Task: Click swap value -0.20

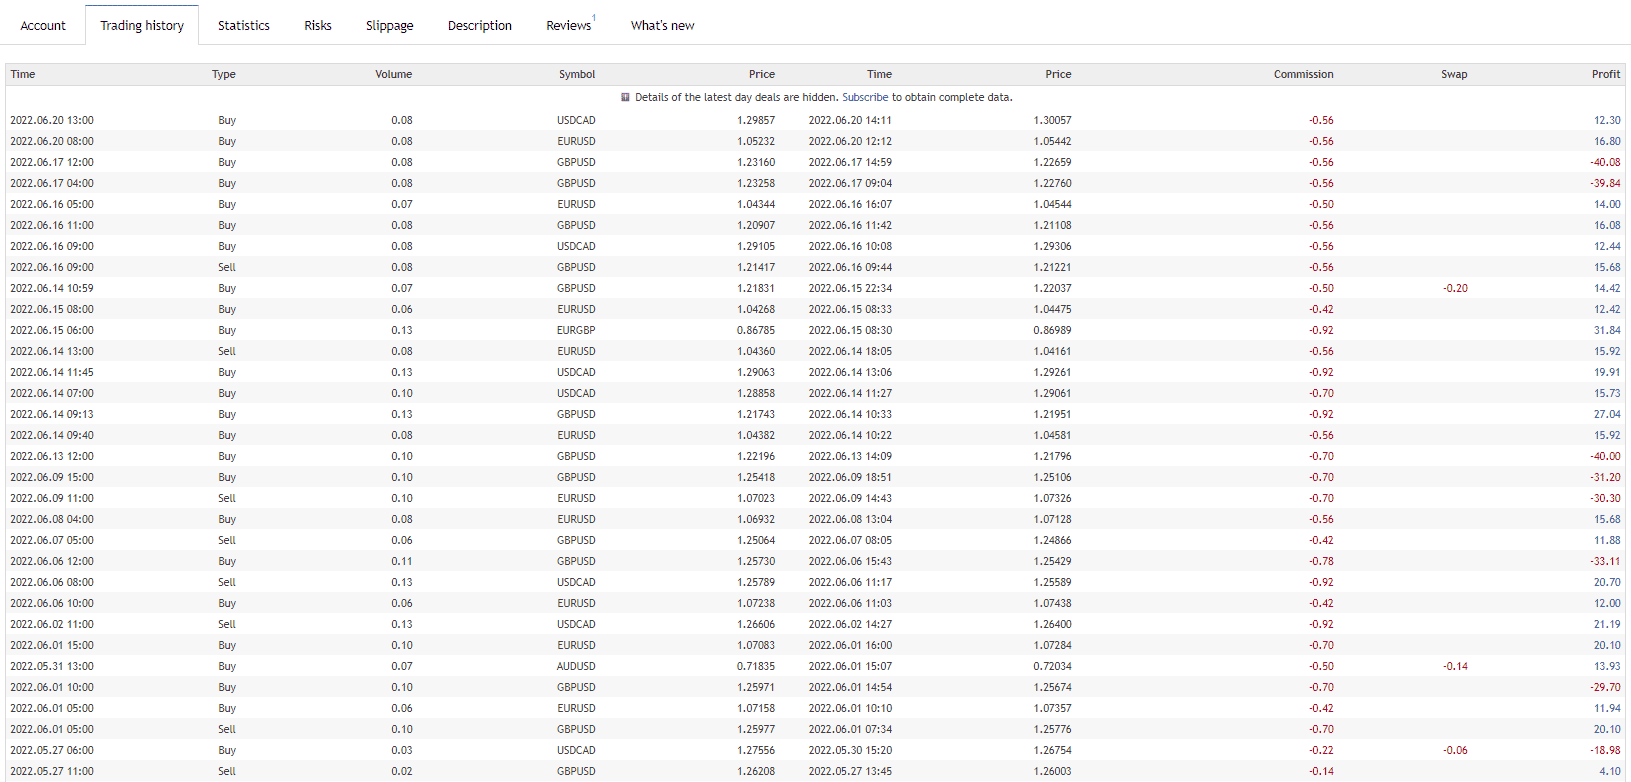Action: tap(1455, 288)
